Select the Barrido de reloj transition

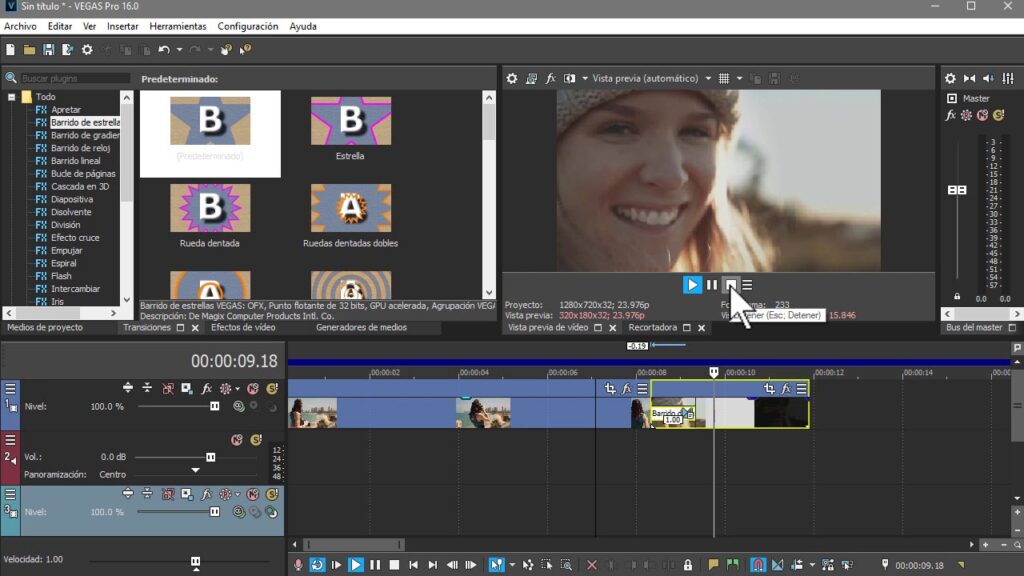[80, 148]
